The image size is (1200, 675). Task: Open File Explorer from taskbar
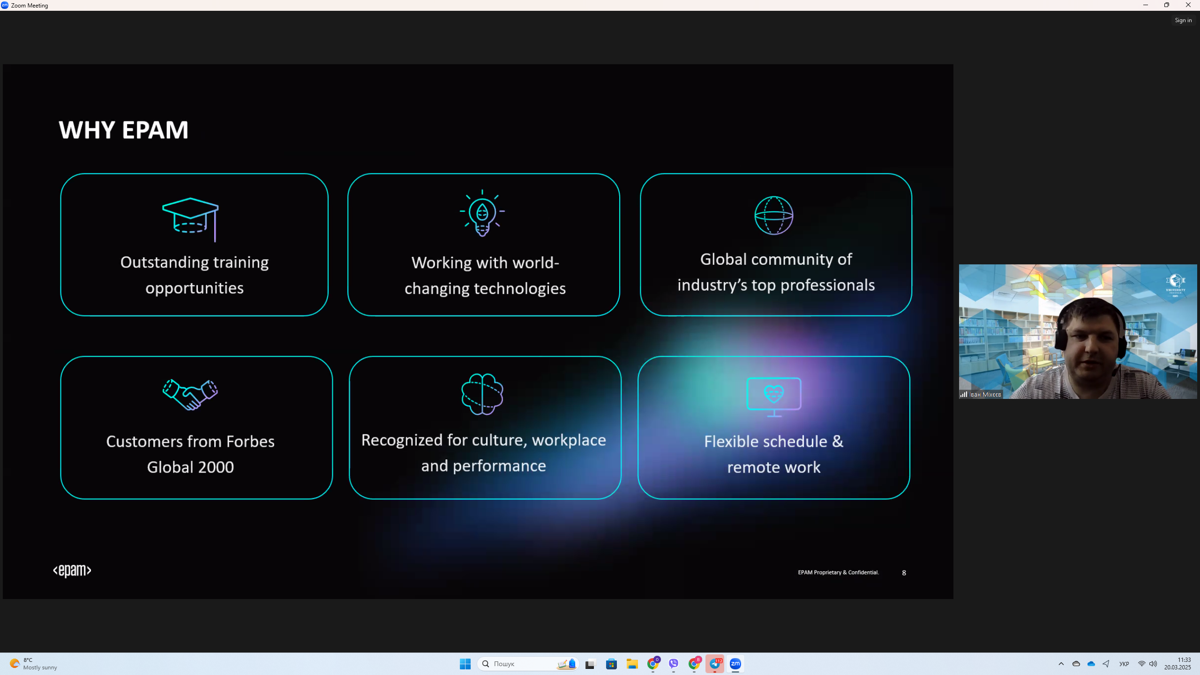[x=632, y=664]
